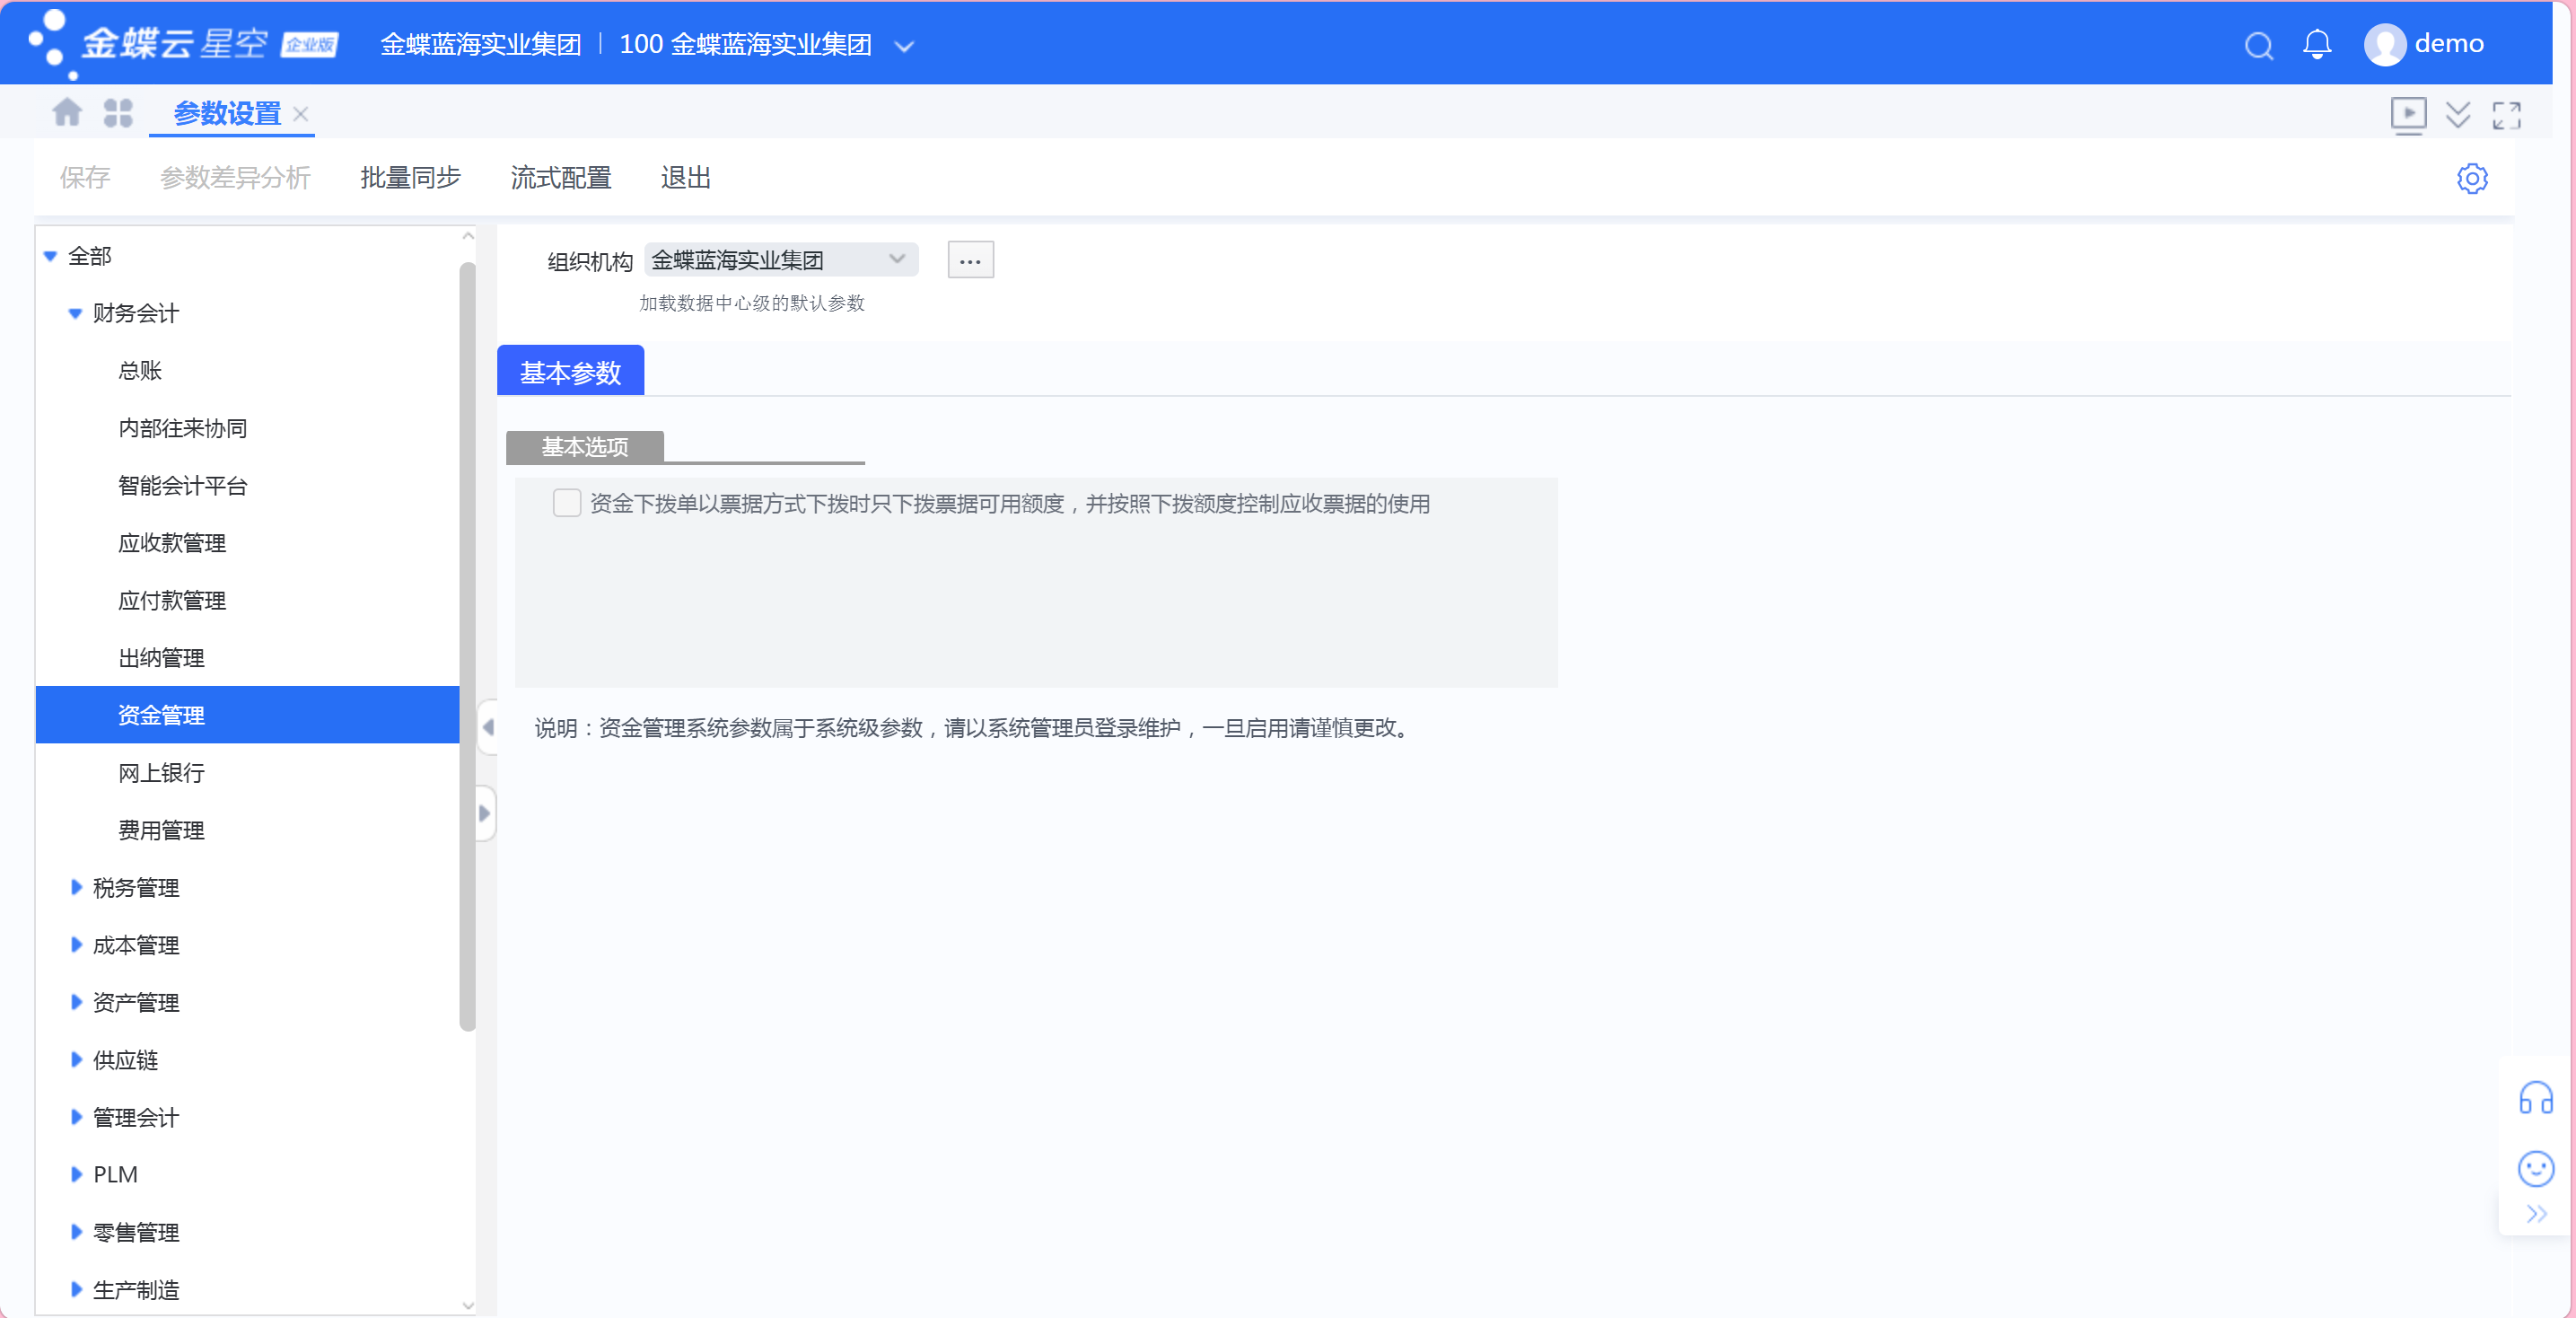The width and height of the screenshot is (2576, 1318).
Task: Expand the 管理会计 node
Action: click(x=76, y=1117)
